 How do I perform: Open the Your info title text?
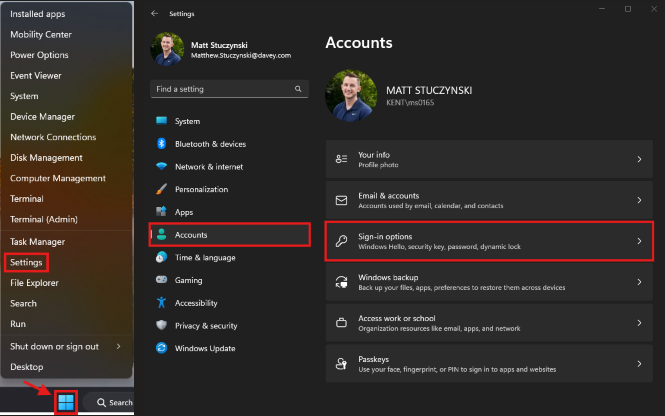pyautogui.click(x=374, y=155)
